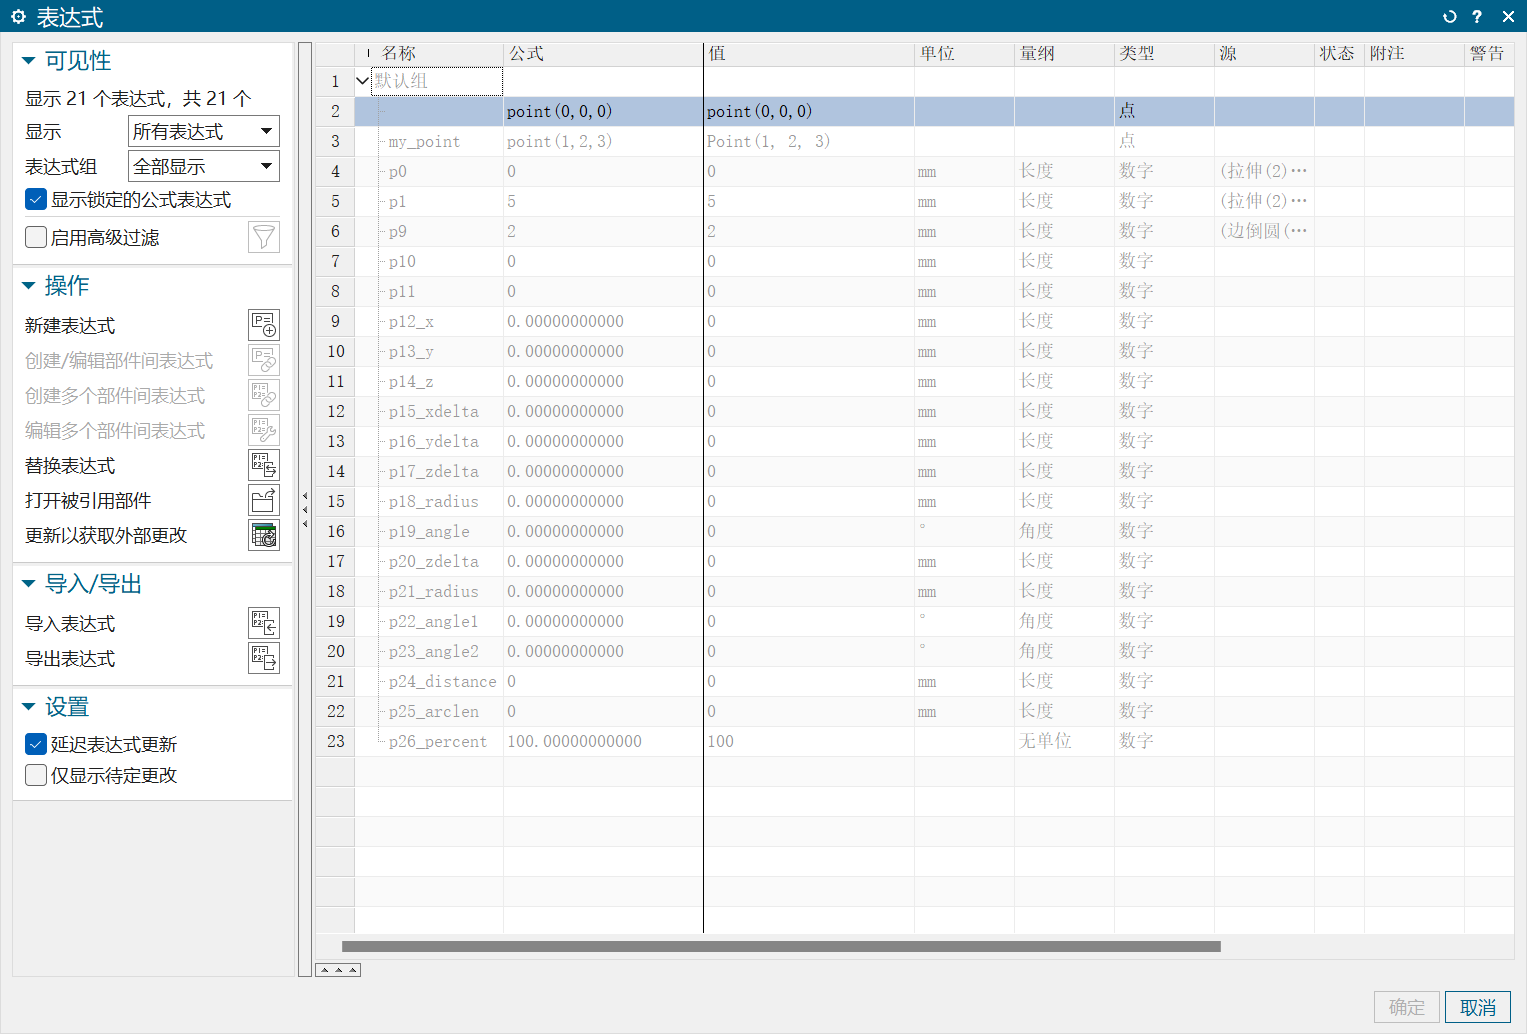Screen dimensions: 1527x1034
Task: Disable the 延迟表达式更新 checkbox
Action: 36,744
